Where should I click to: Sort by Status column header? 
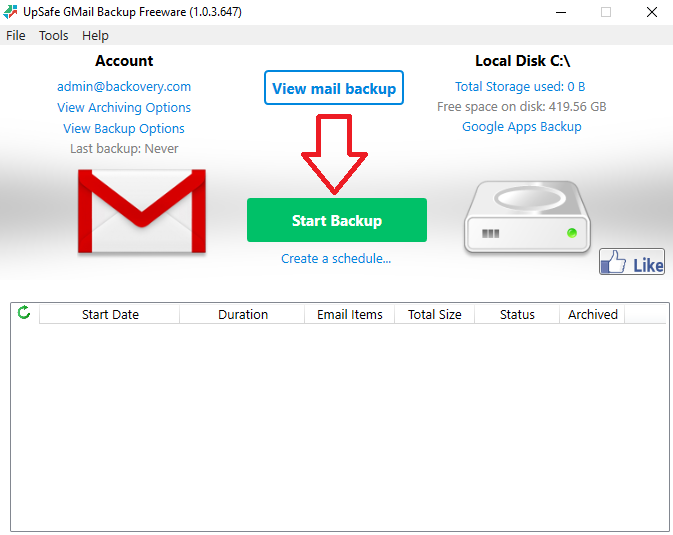517,314
